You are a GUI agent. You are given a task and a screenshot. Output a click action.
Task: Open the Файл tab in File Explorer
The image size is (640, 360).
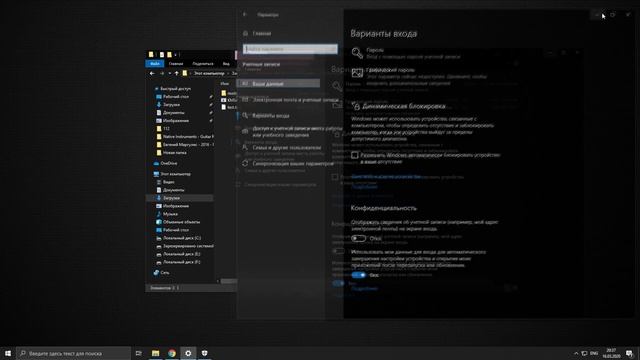point(155,64)
